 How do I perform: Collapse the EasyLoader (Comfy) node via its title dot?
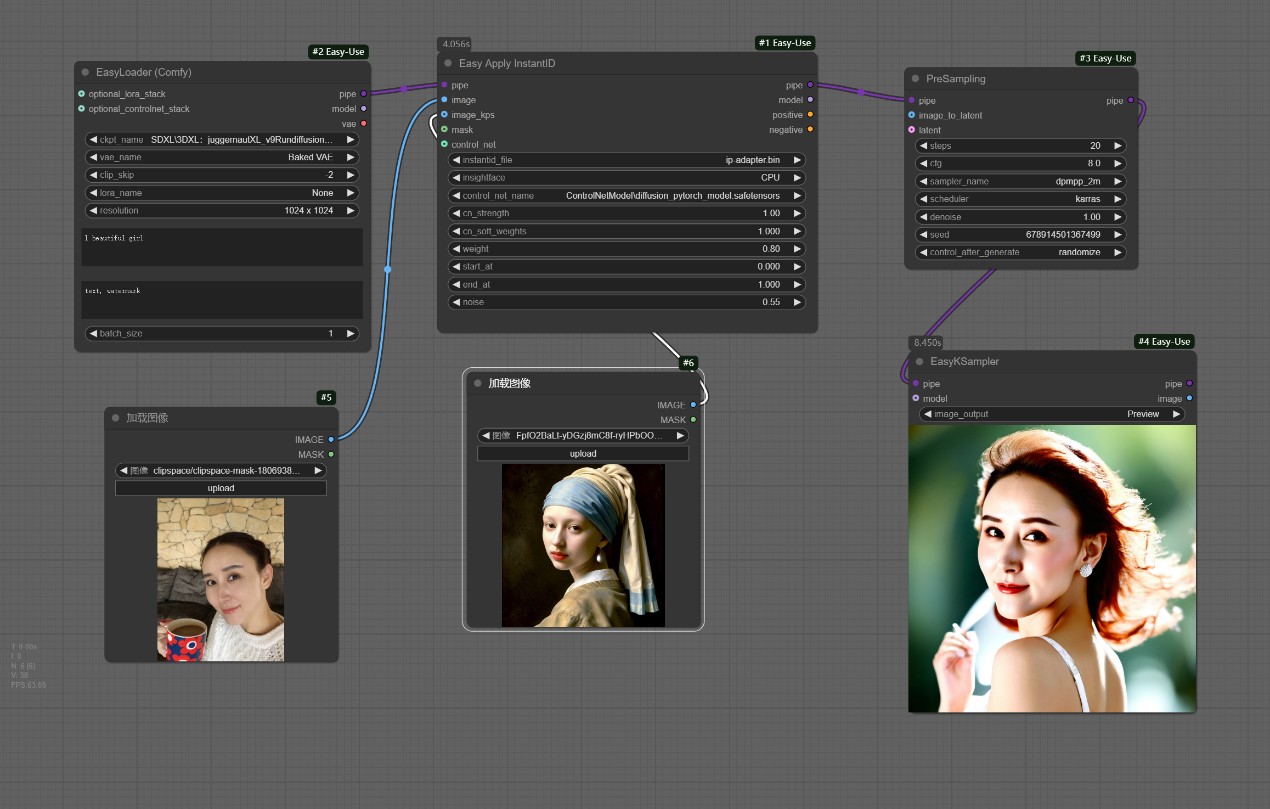(x=85, y=73)
